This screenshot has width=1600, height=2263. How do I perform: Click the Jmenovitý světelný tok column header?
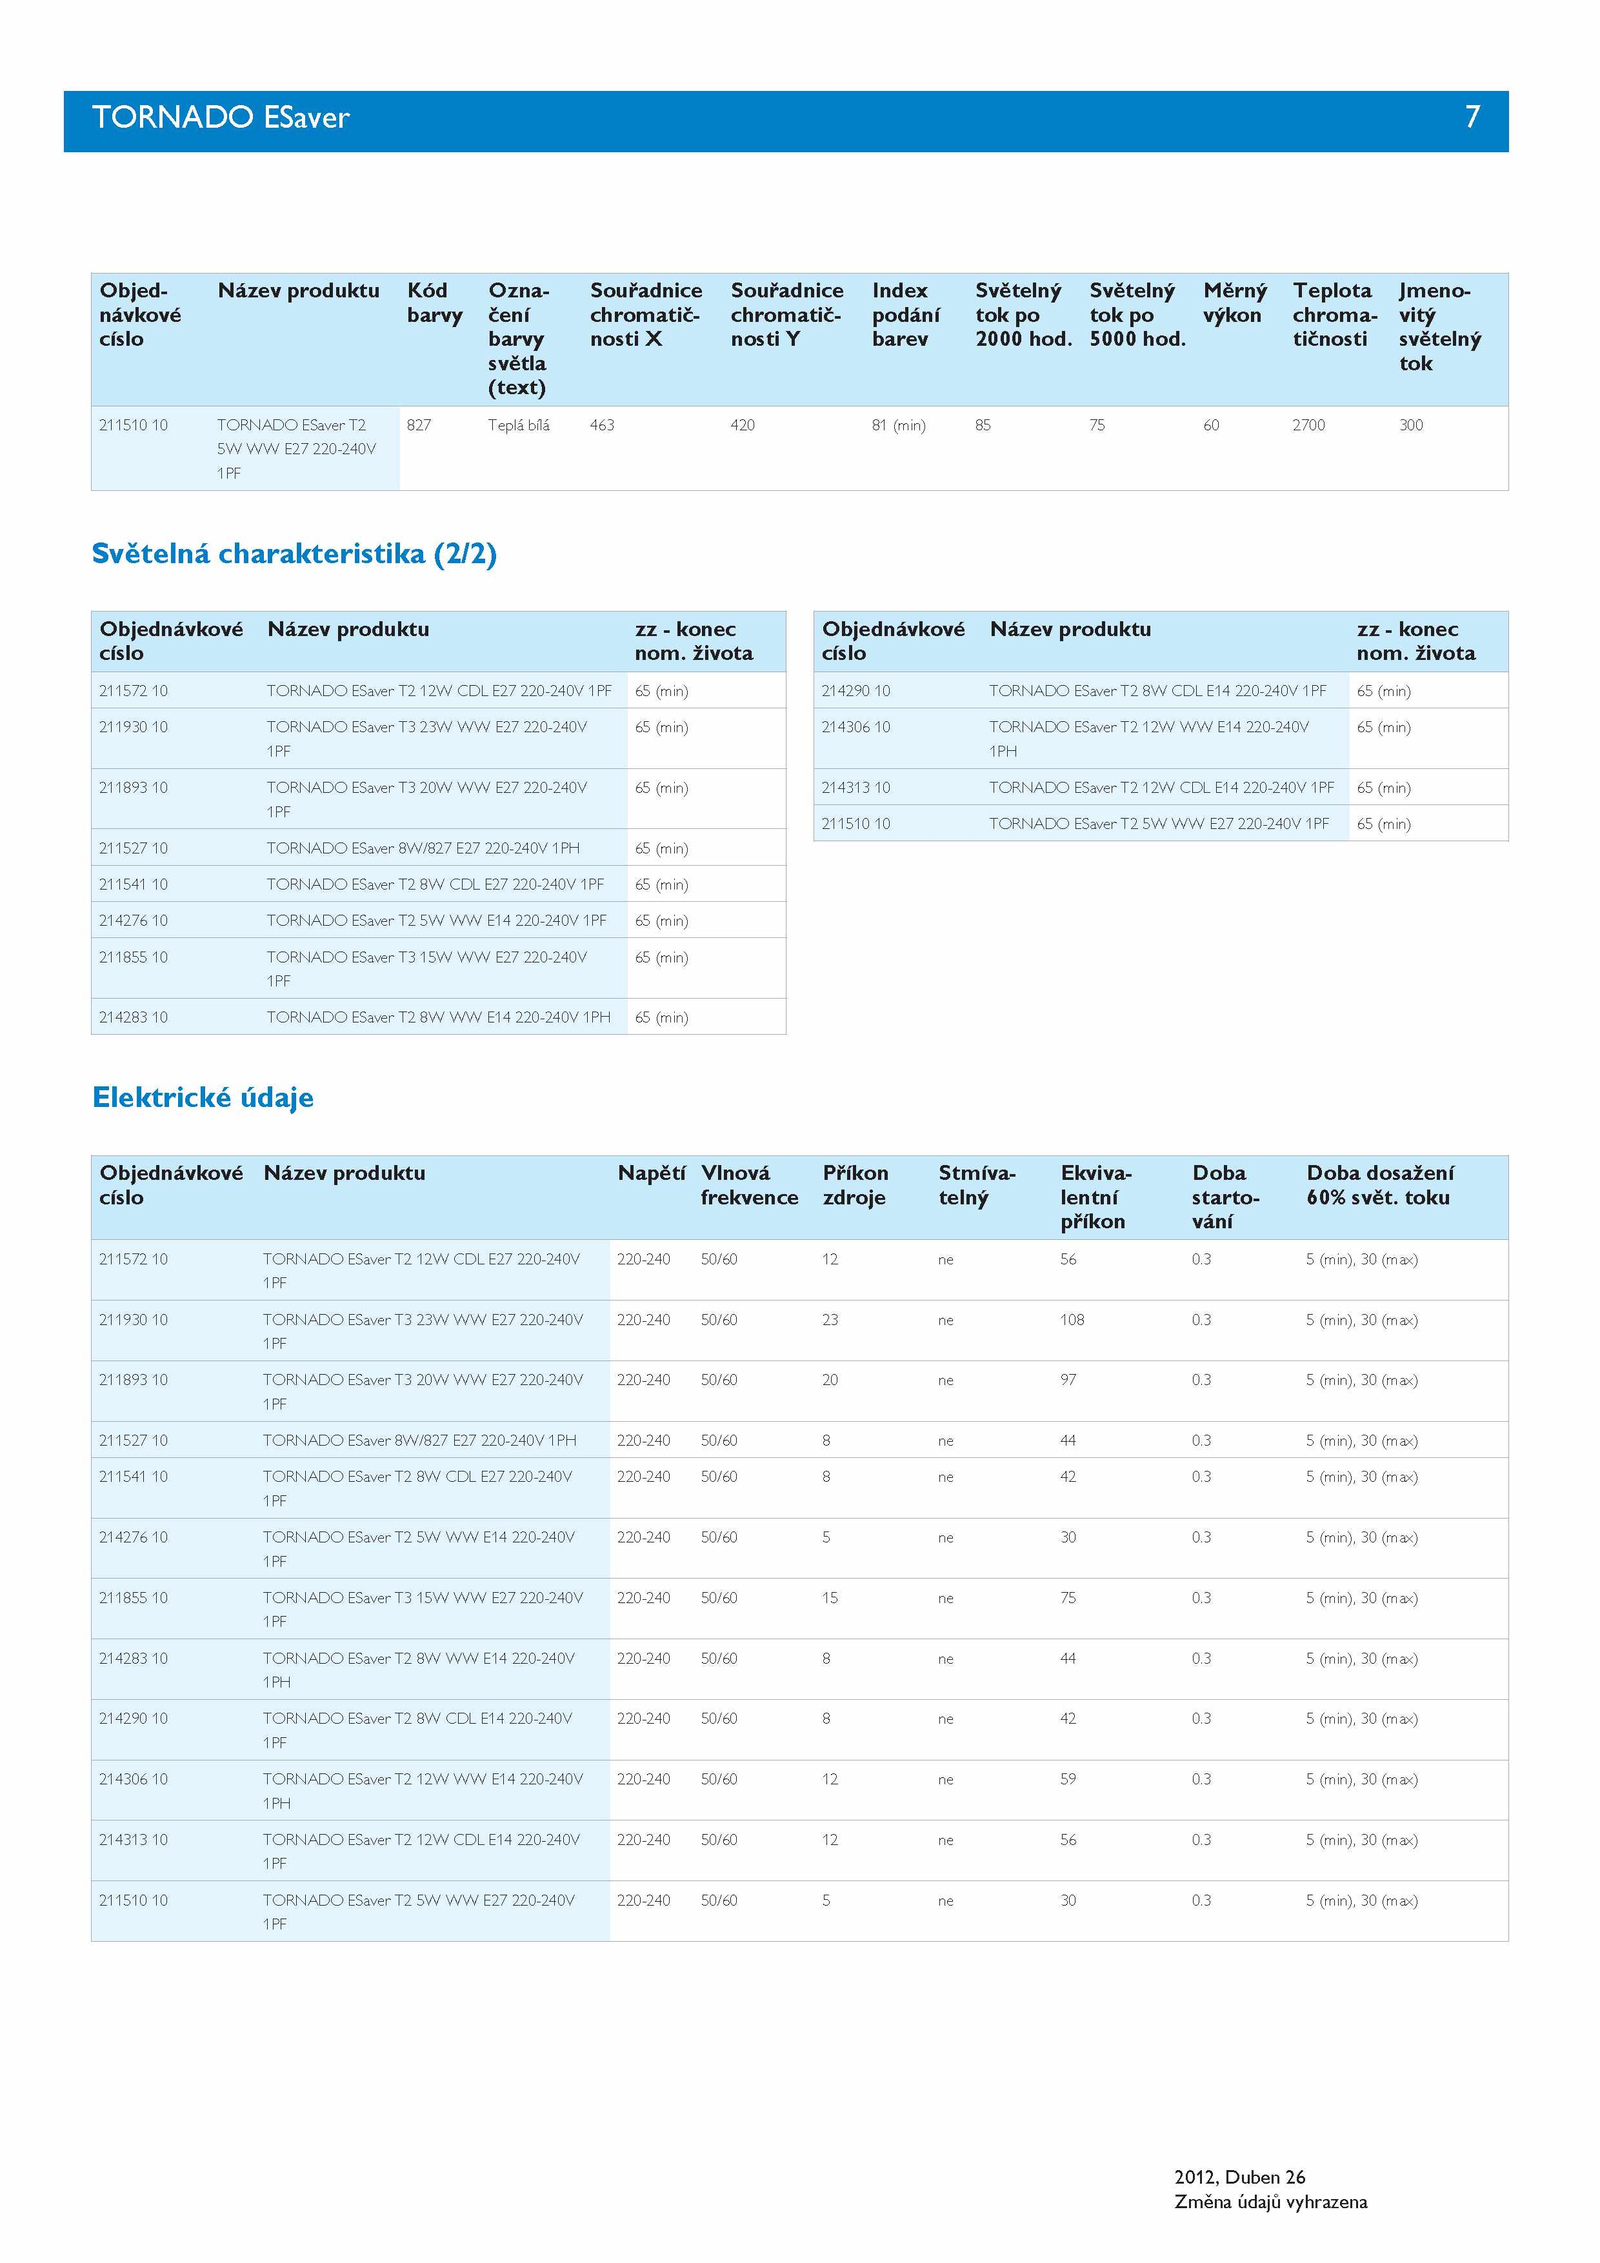[1440, 327]
